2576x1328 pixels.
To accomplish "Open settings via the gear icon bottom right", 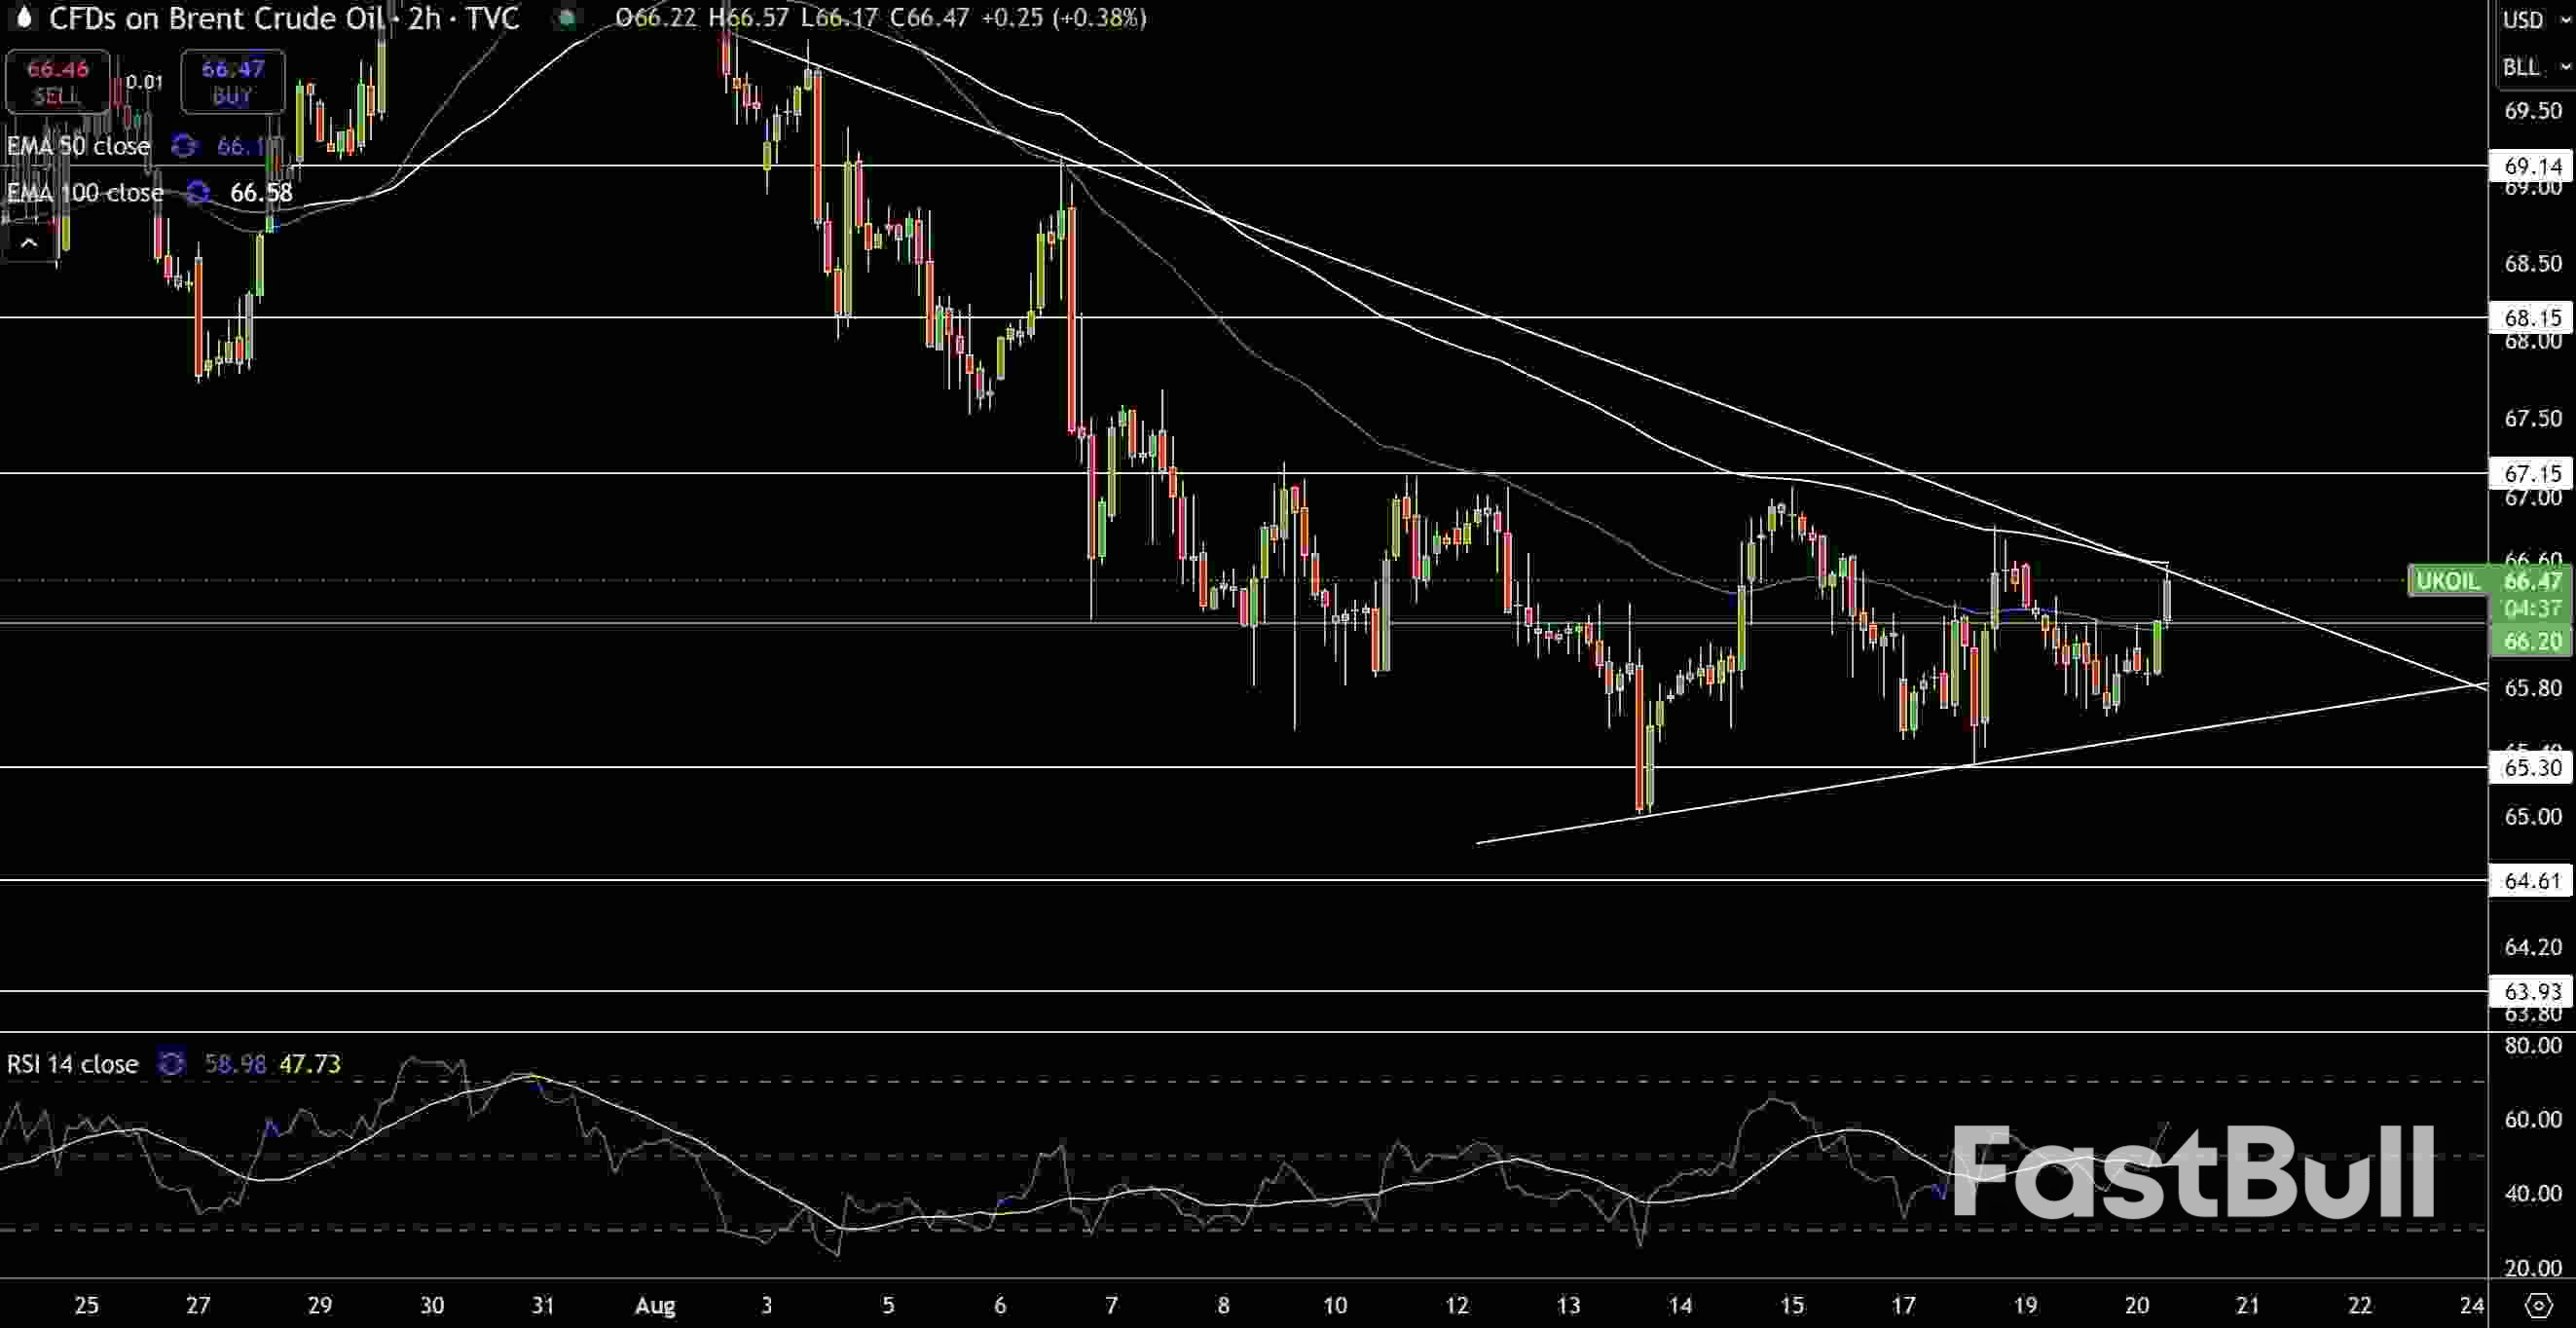I will pyautogui.click(x=2537, y=1307).
